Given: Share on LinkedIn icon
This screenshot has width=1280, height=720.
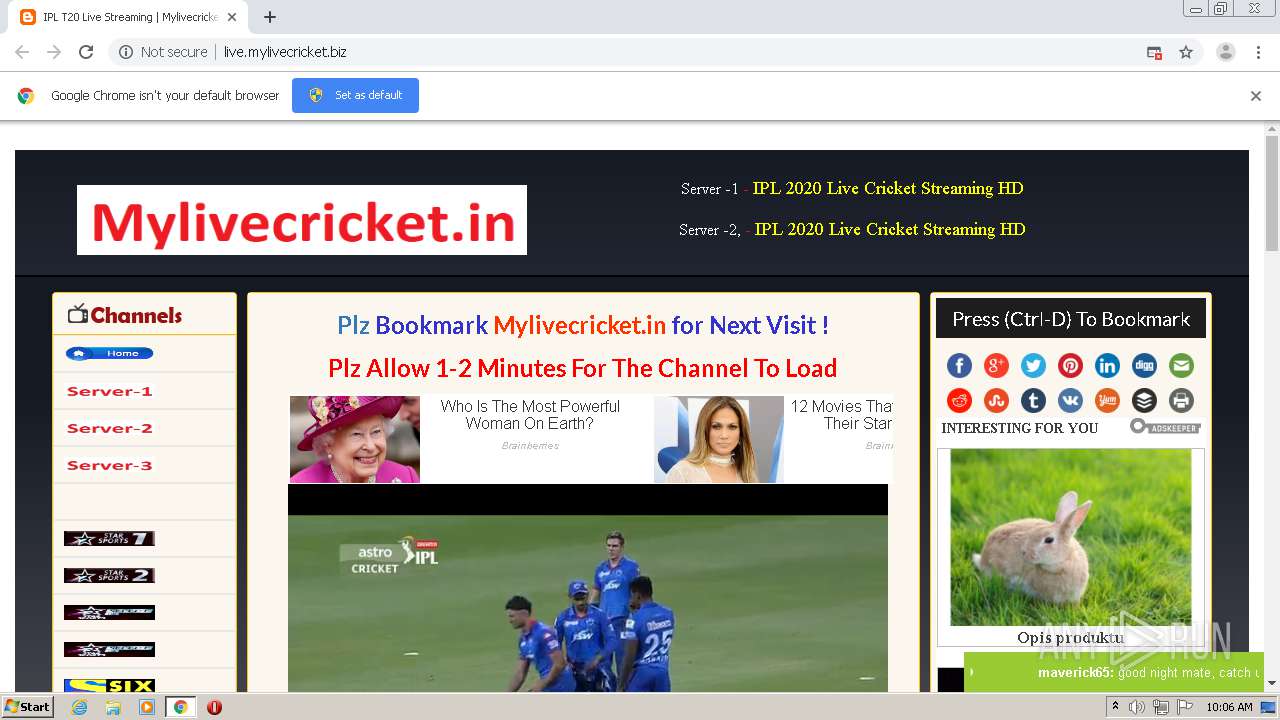Looking at the screenshot, I should click(1107, 366).
